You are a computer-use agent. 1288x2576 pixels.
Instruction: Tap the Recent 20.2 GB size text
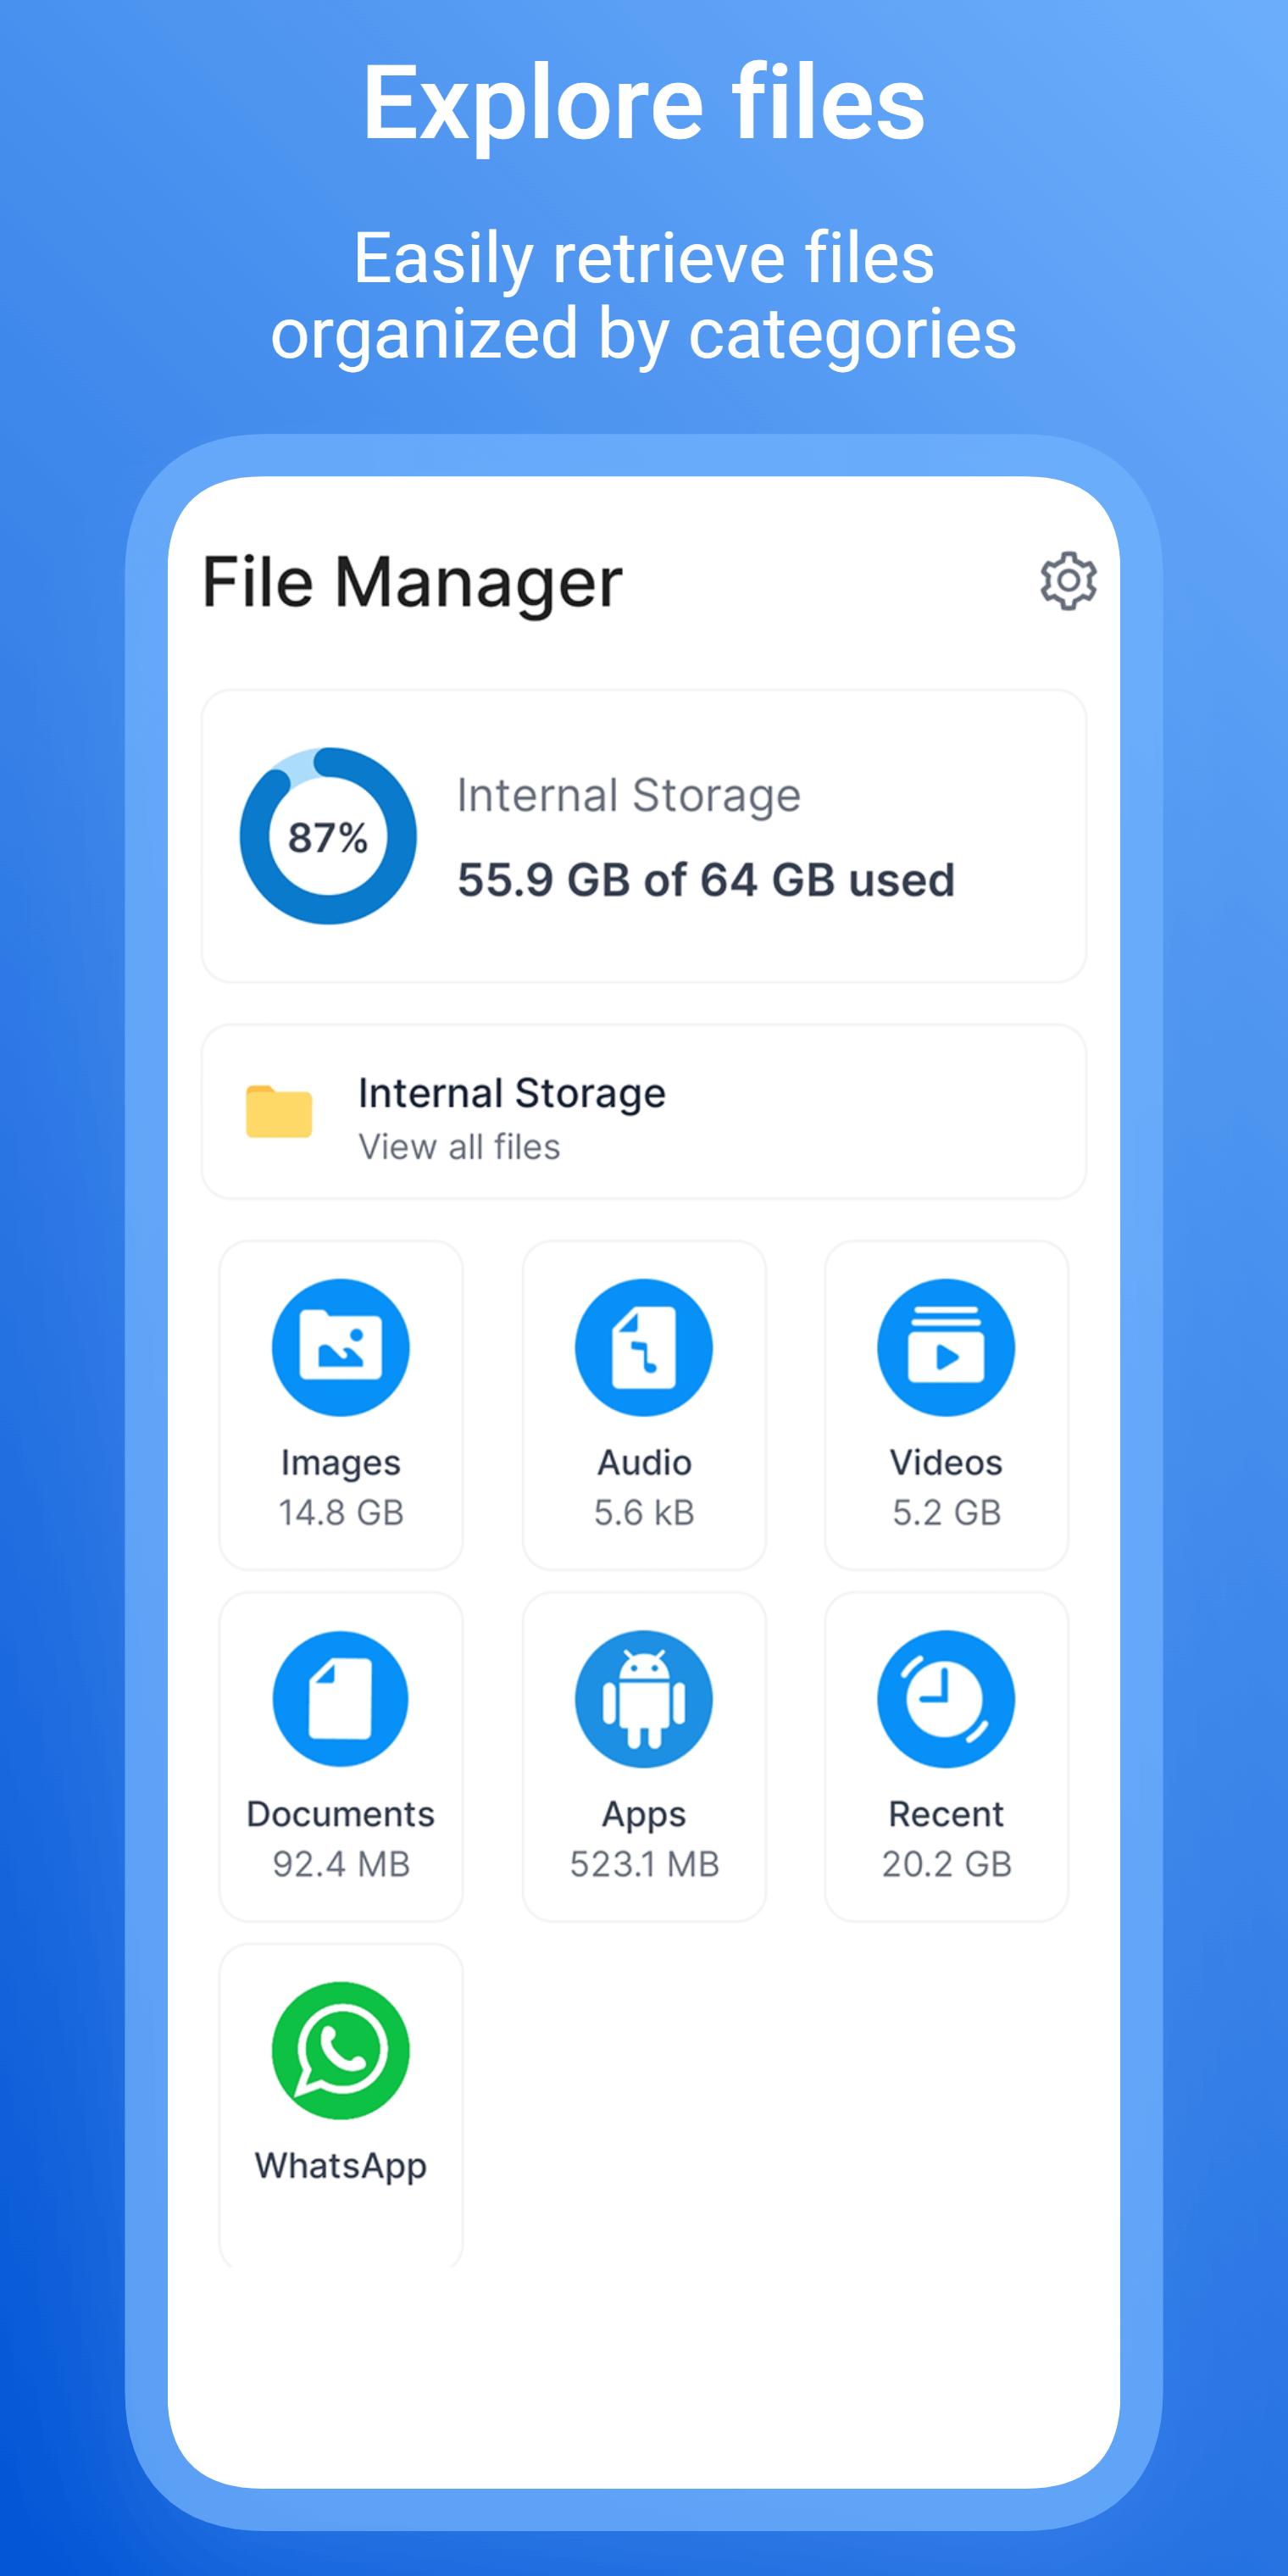(946, 1864)
